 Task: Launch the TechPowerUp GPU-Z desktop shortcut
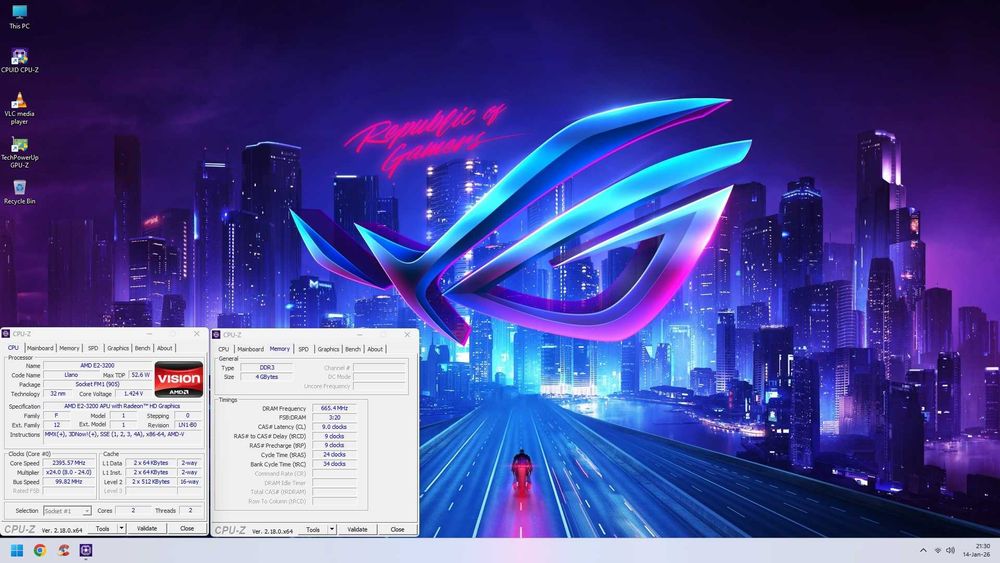[x=19, y=152]
